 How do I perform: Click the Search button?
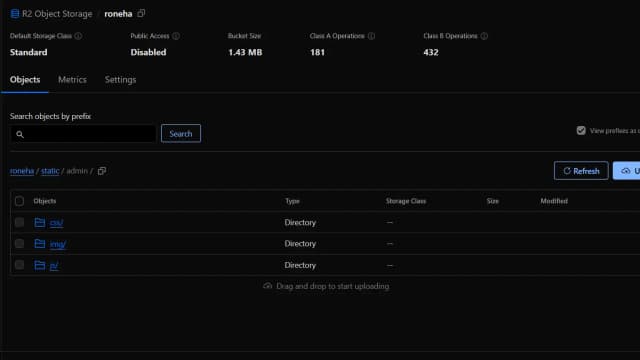click(181, 133)
